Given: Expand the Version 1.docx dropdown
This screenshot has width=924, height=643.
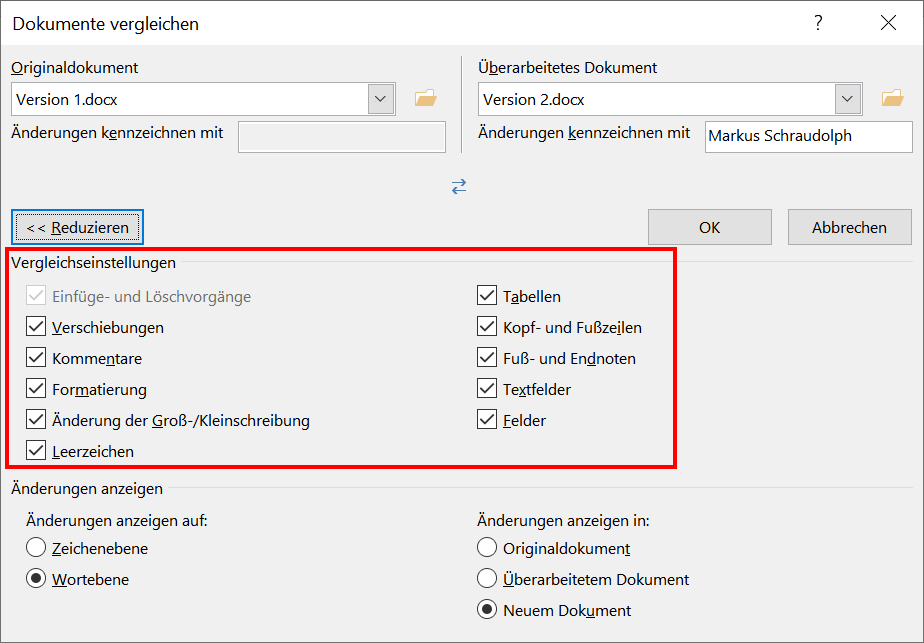Looking at the screenshot, I should coord(381,99).
